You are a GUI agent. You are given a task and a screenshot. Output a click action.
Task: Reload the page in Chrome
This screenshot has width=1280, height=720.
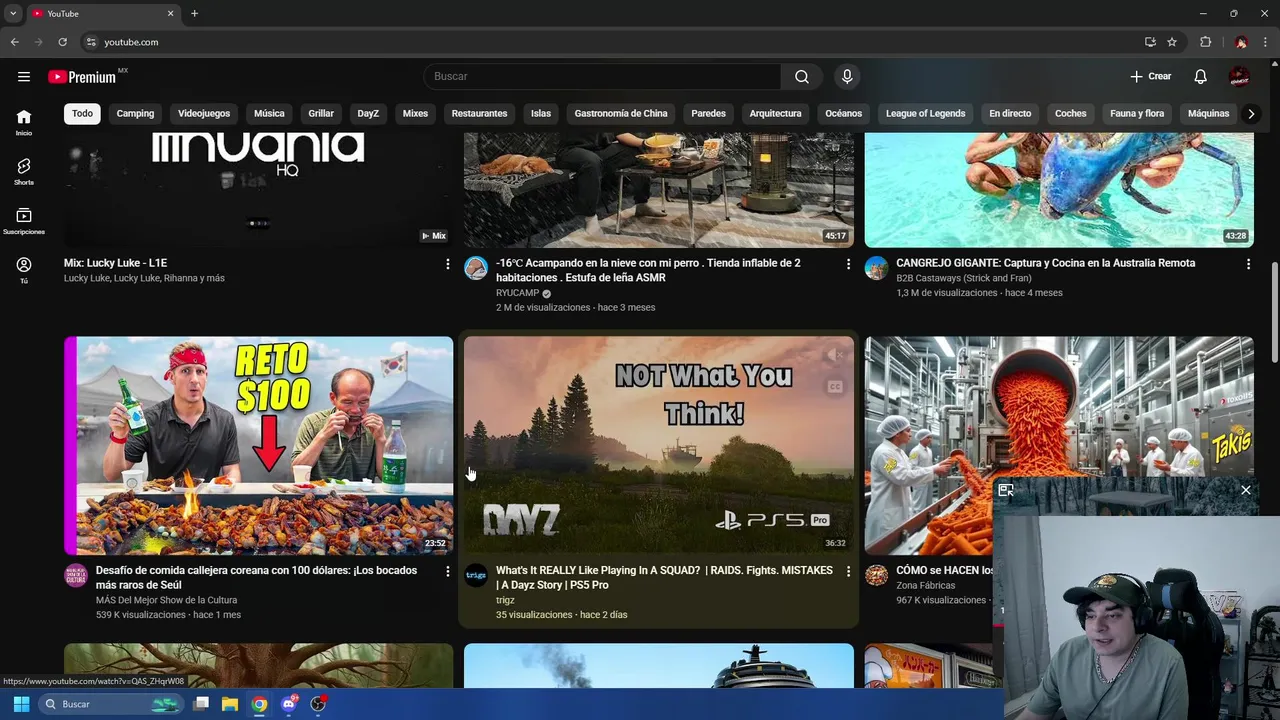[62, 42]
